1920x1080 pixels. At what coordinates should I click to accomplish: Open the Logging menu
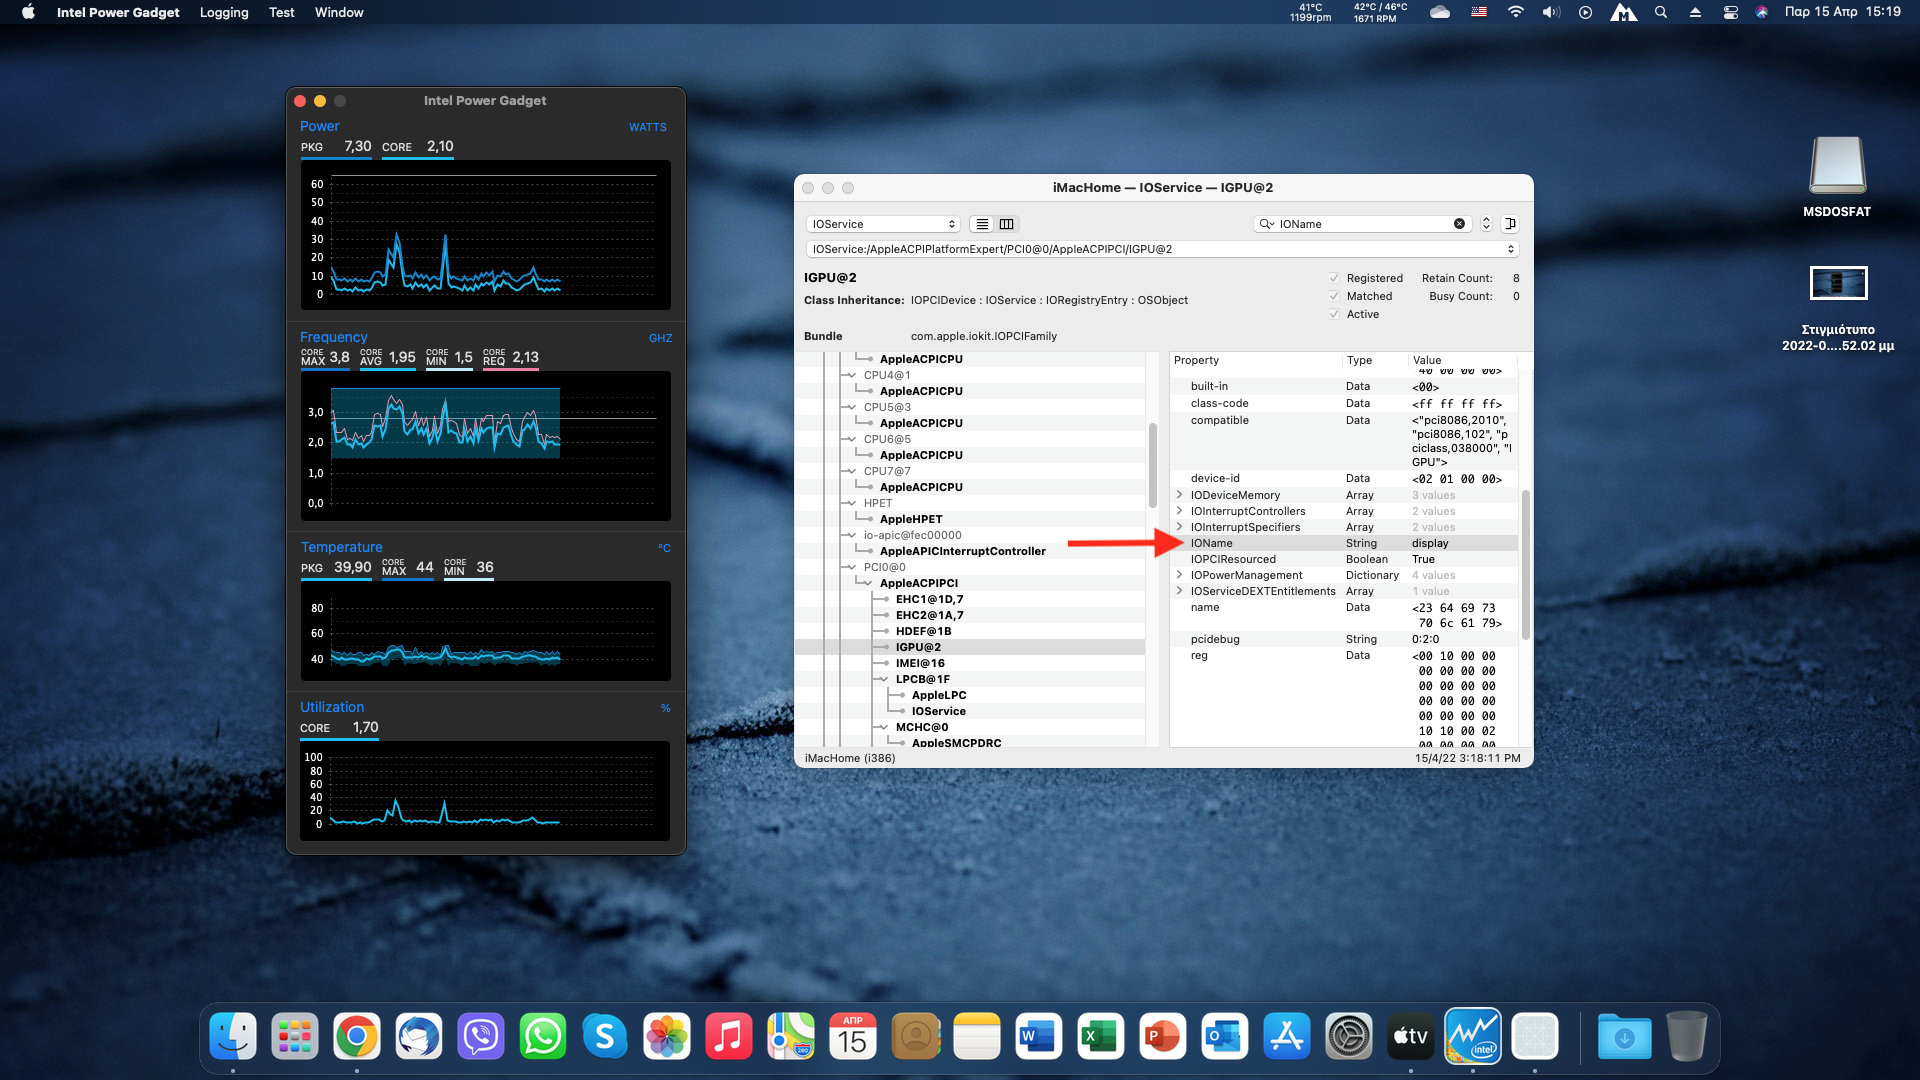click(x=224, y=12)
